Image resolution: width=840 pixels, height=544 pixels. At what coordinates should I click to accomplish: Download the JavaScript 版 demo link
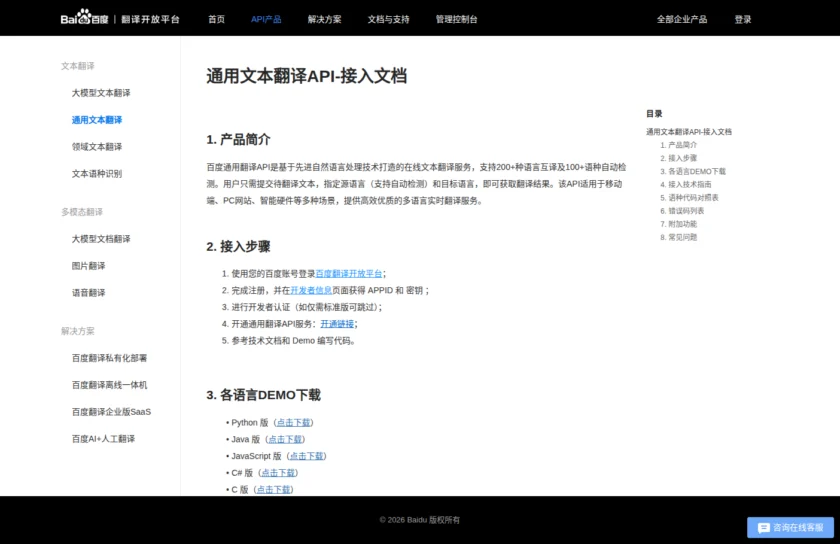pos(306,456)
